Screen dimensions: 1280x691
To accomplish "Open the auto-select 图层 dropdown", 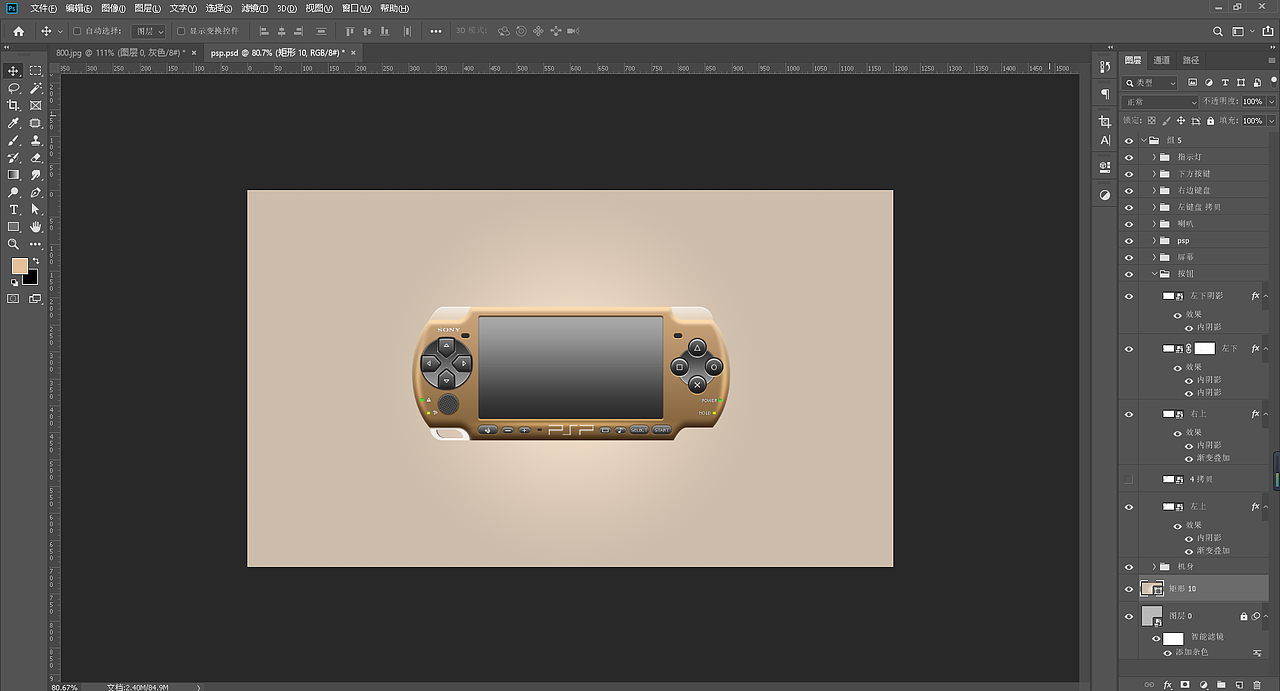I will click(x=148, y=31).
